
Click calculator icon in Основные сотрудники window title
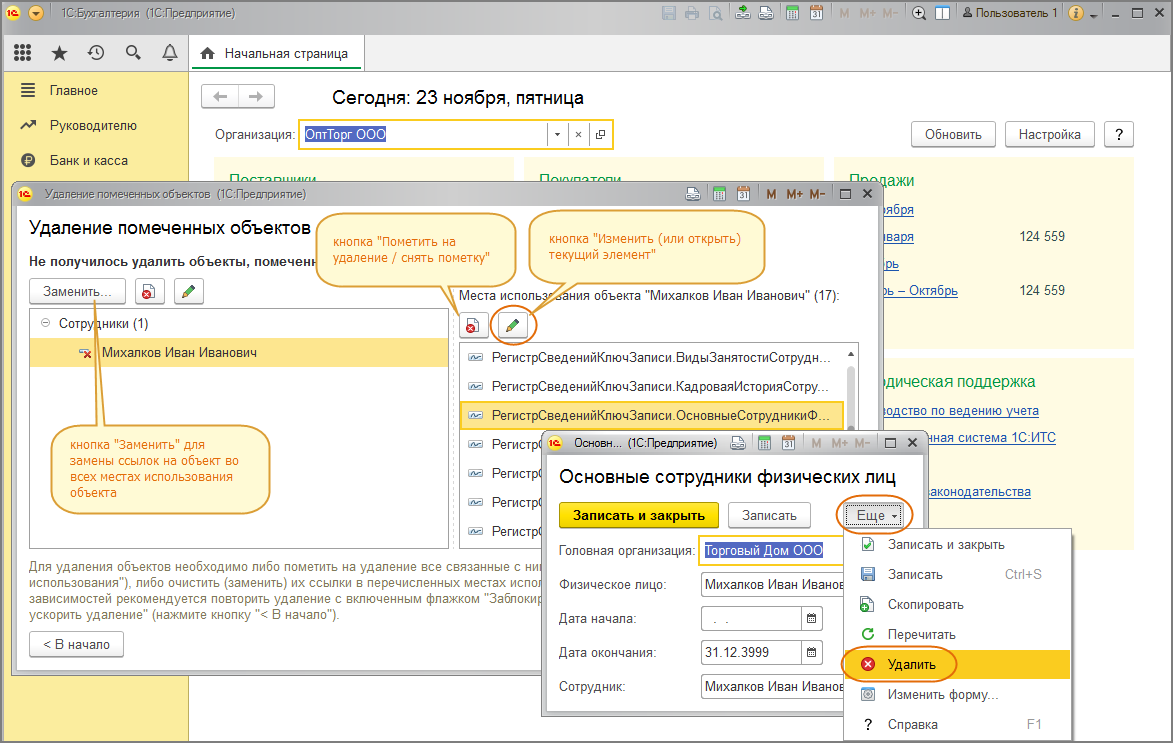[x=764, y=443]
